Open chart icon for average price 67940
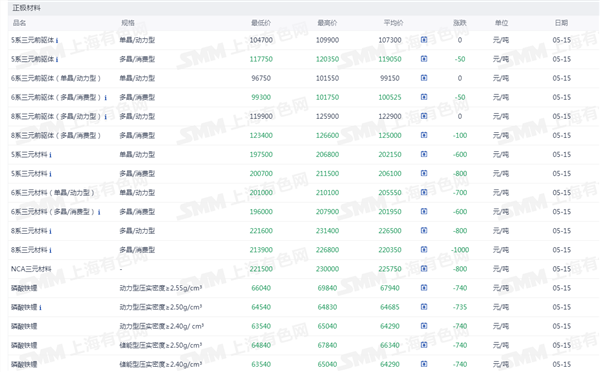This screenshot has width=600, height=372. 424,288
